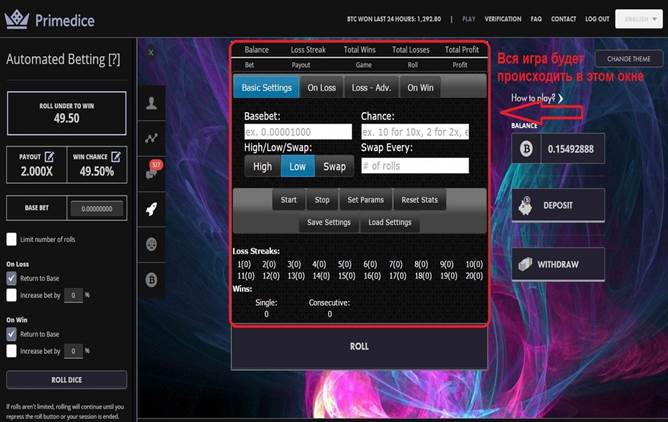Viewport: 668px width, 422px height.
Task: Open the FAQ page
Action: [x=536, y=19]
